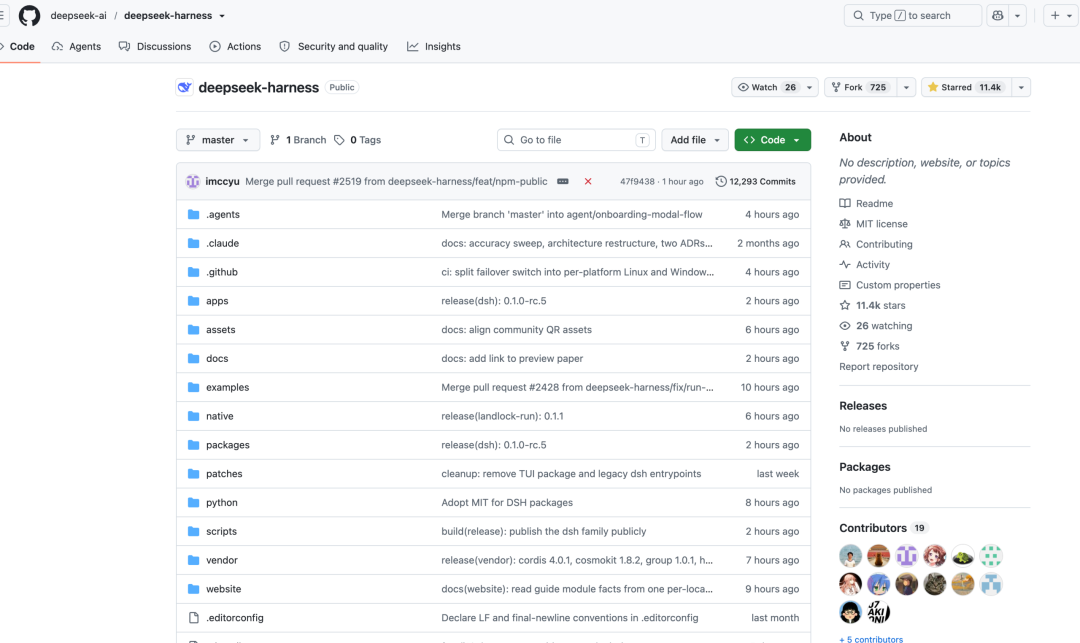Open the 1 Branch link
This screenshot has height=643, width=1080.
(298, 140)
